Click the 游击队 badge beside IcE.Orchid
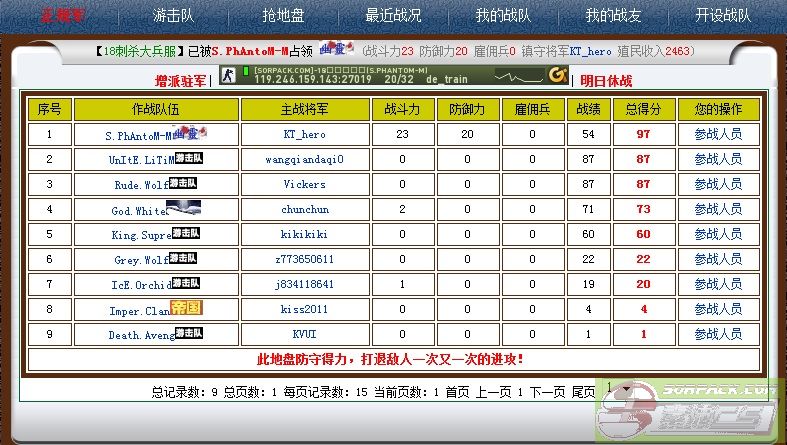 pyautogui.click(x=187, y=283)
